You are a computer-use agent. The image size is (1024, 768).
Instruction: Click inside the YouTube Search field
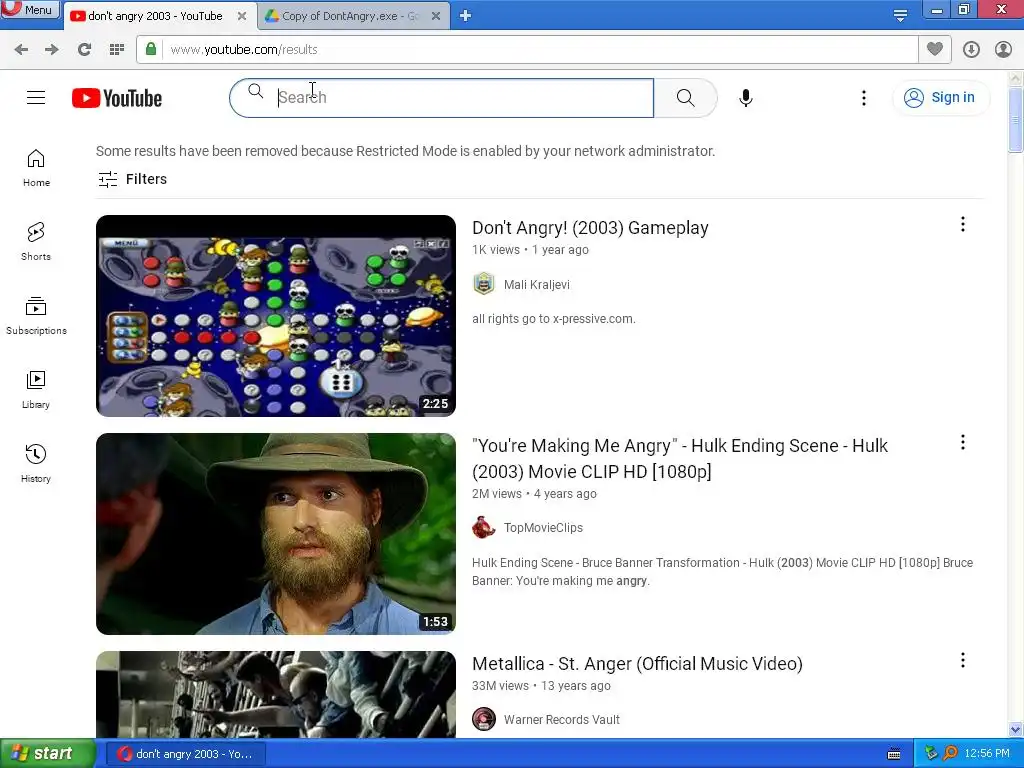pyautogui.click(x=441, y=98)
